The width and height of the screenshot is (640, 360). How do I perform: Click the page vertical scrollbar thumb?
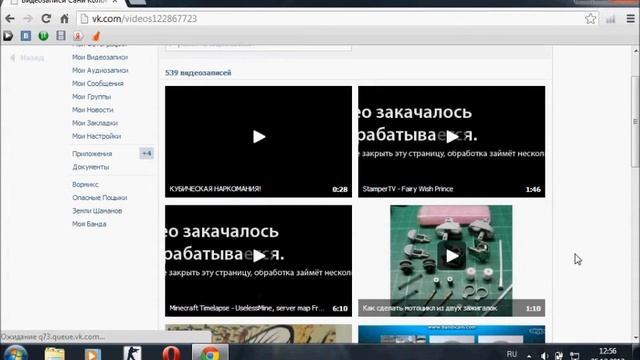coord(636,121)
